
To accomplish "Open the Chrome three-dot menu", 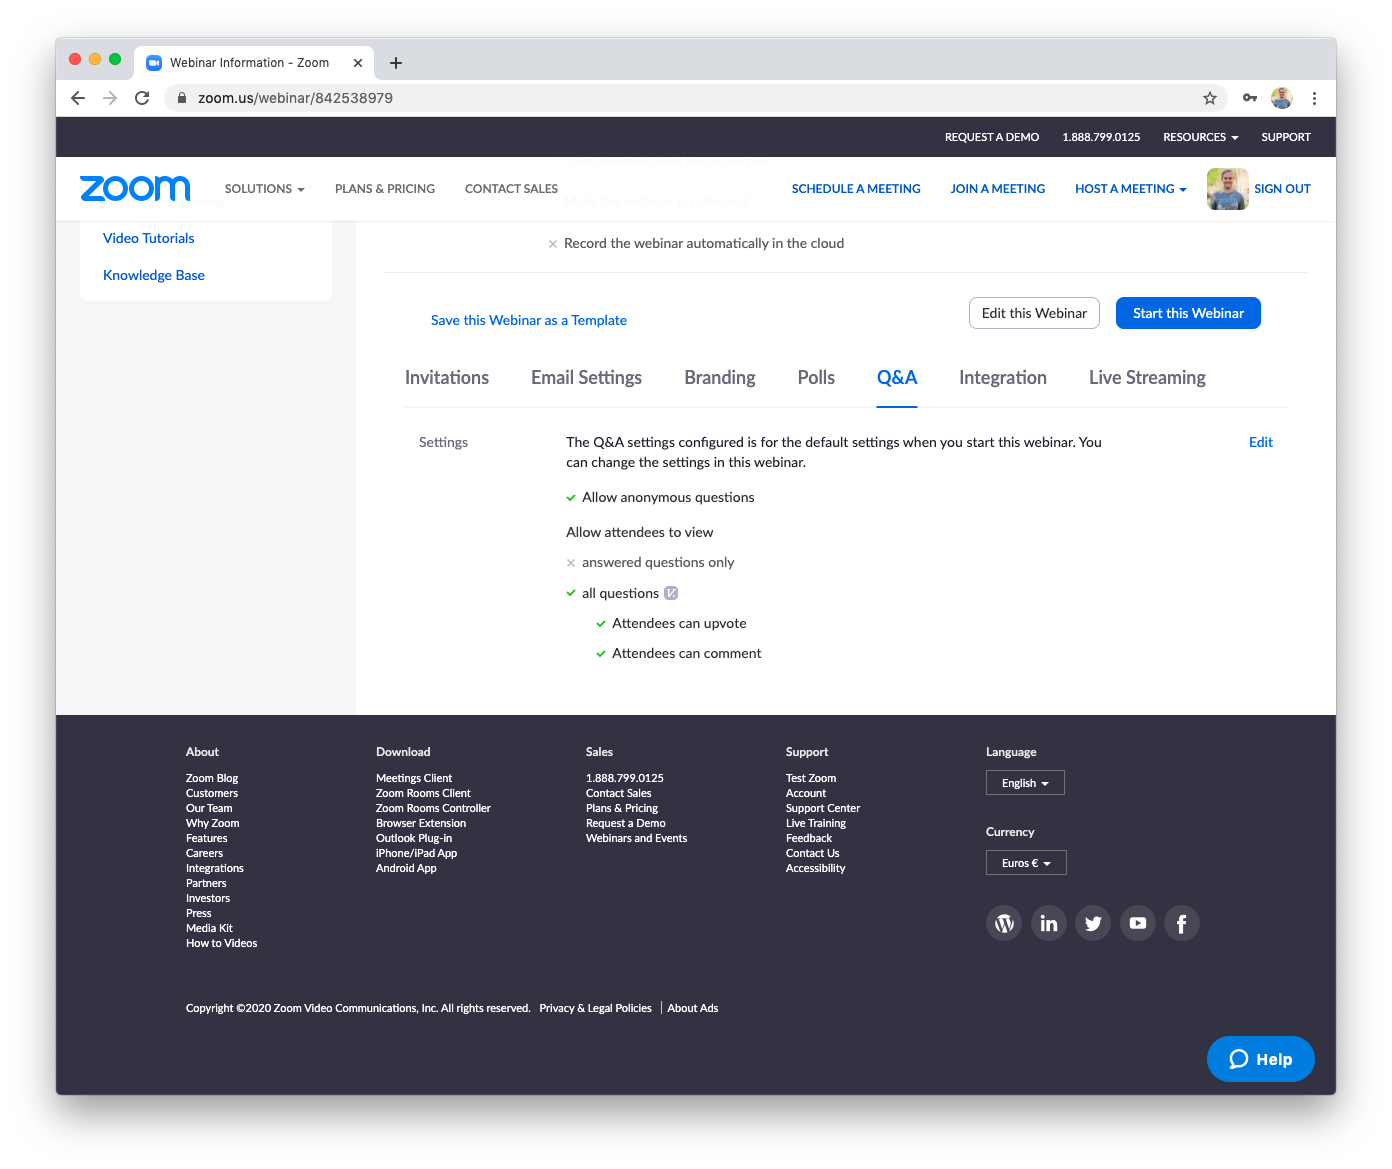I will (1314, 98).
